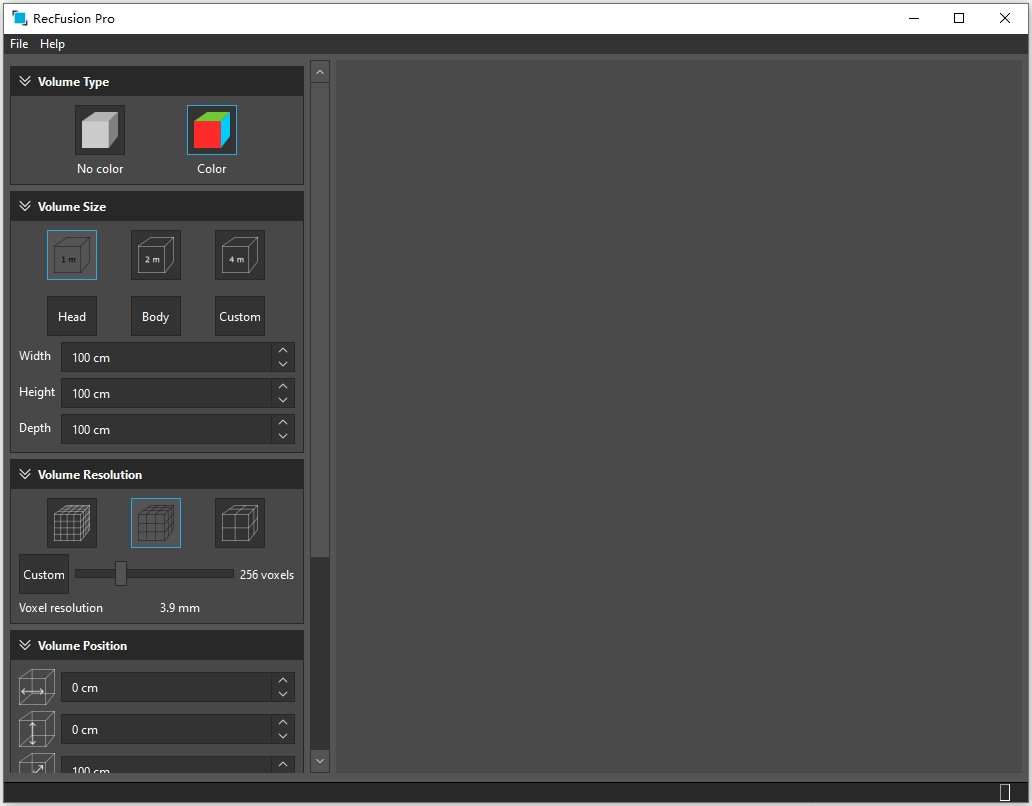The height and width of the screenshot is (806, 1032).
Task: Choose the 1 m volume size cube
Action: [72, 255]
